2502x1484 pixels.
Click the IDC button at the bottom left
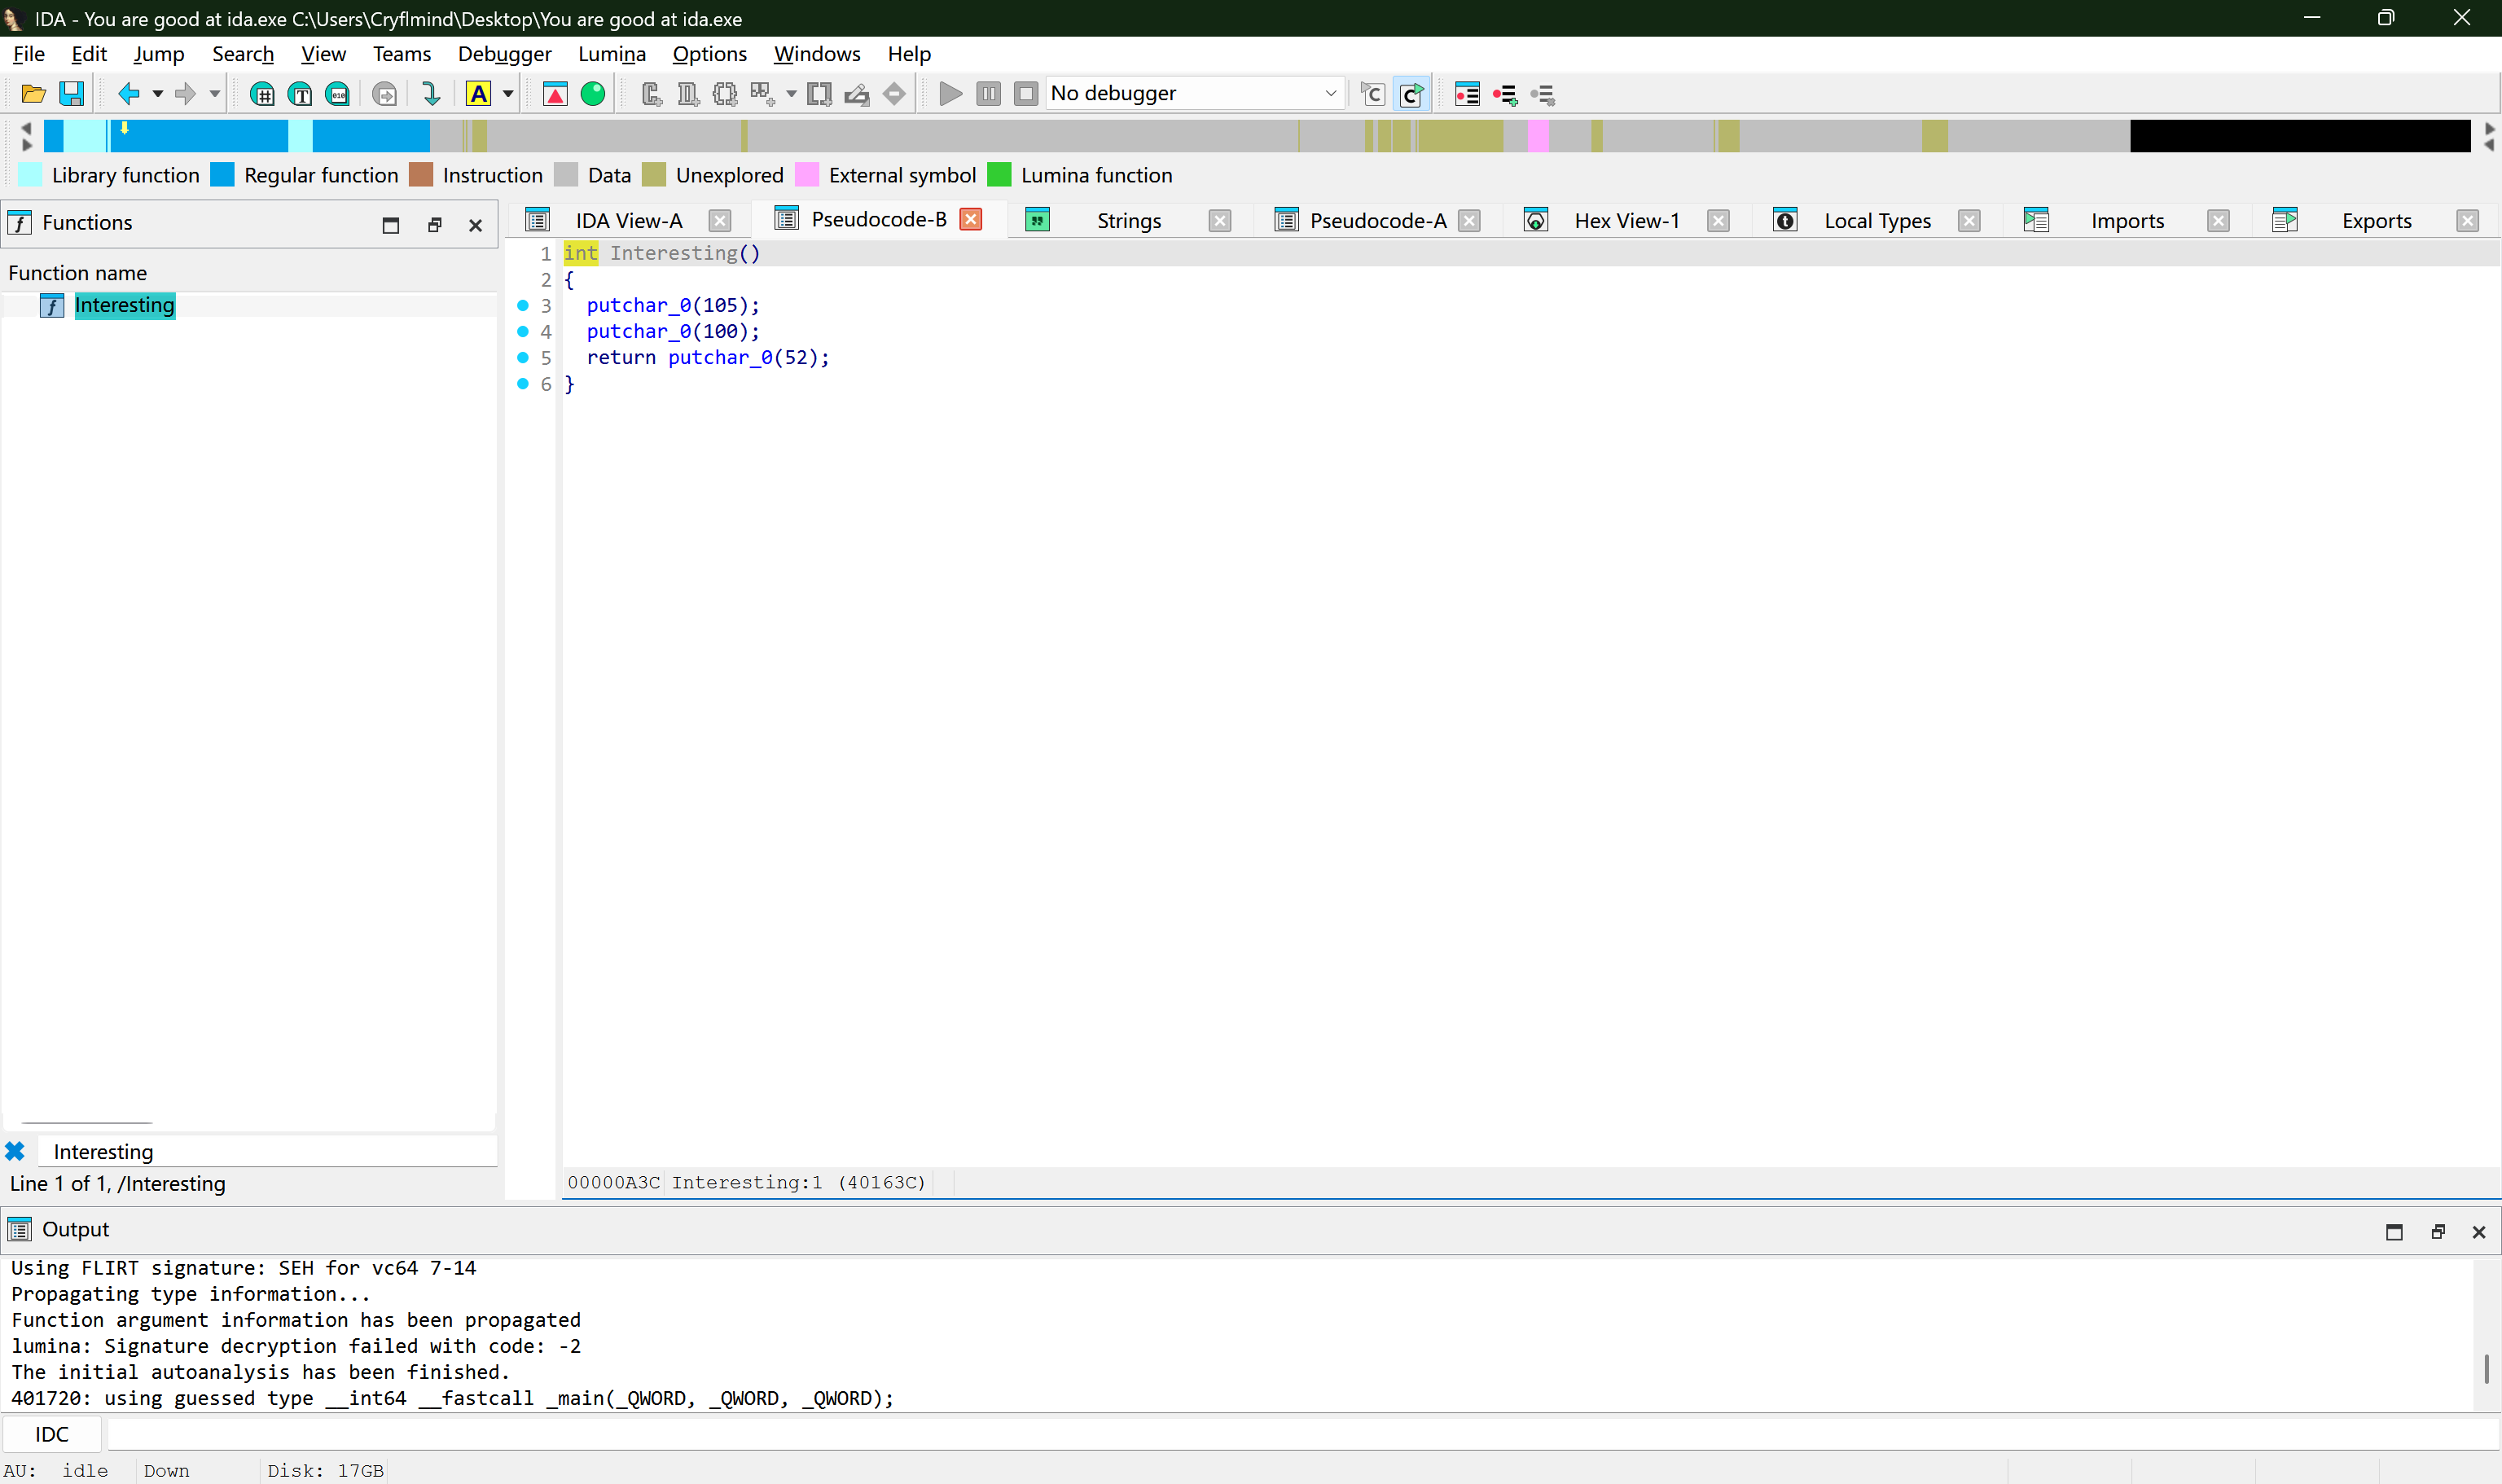coord(51,1433)
